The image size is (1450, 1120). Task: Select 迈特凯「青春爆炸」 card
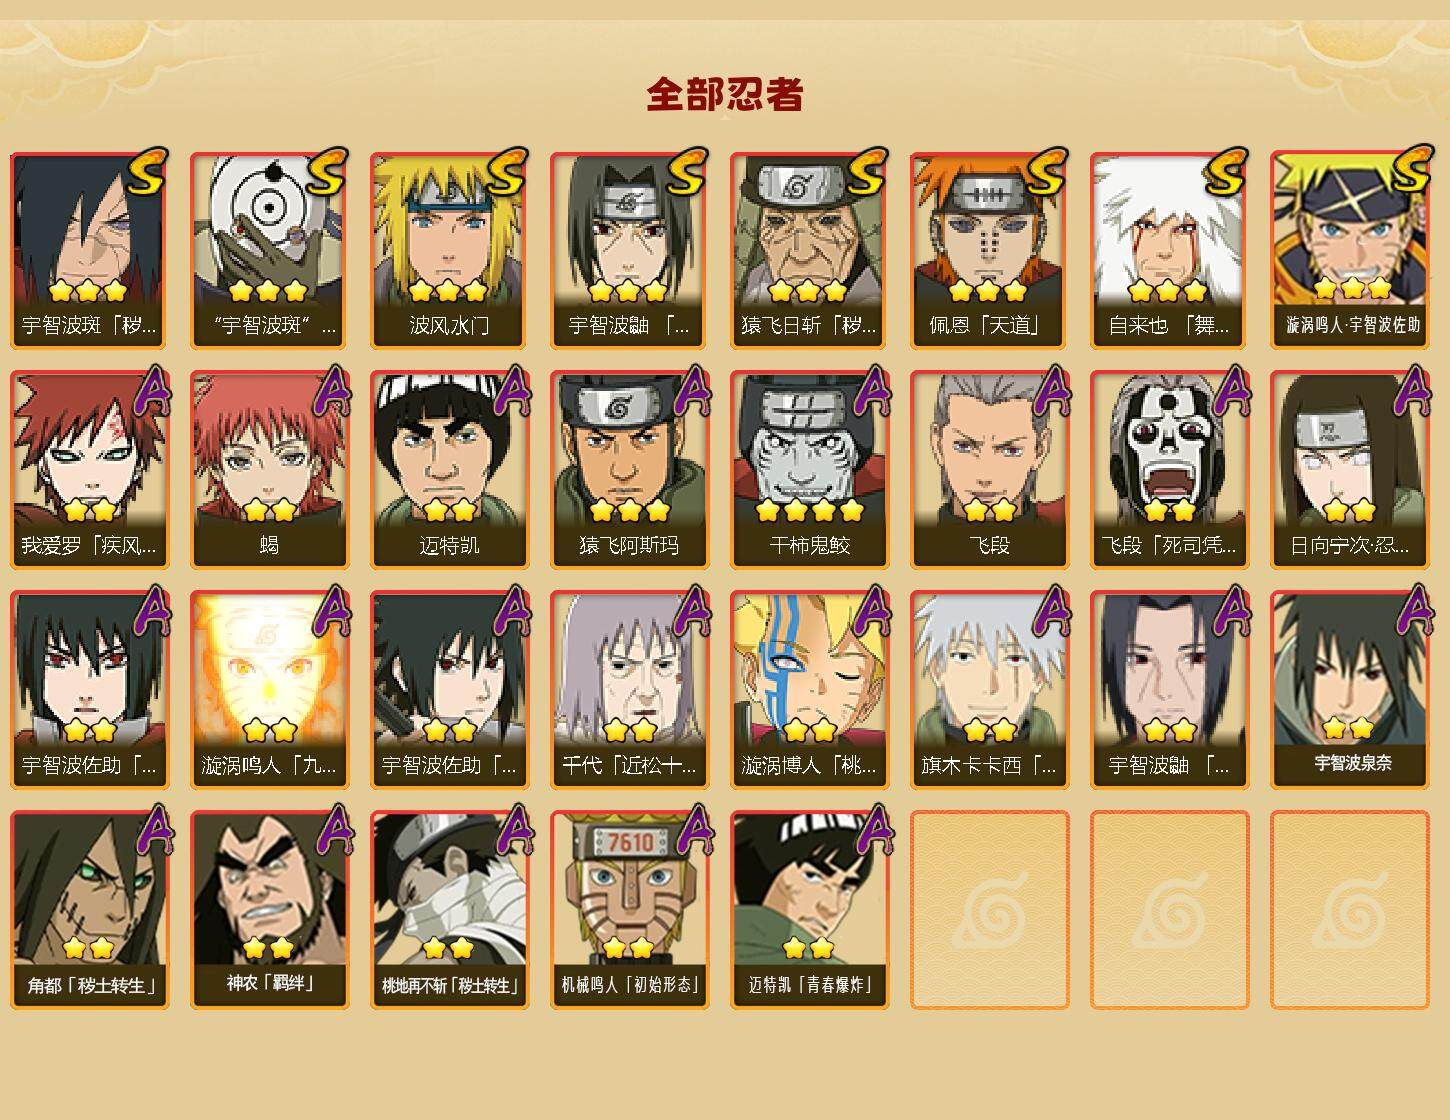click(x=809, y=910)
